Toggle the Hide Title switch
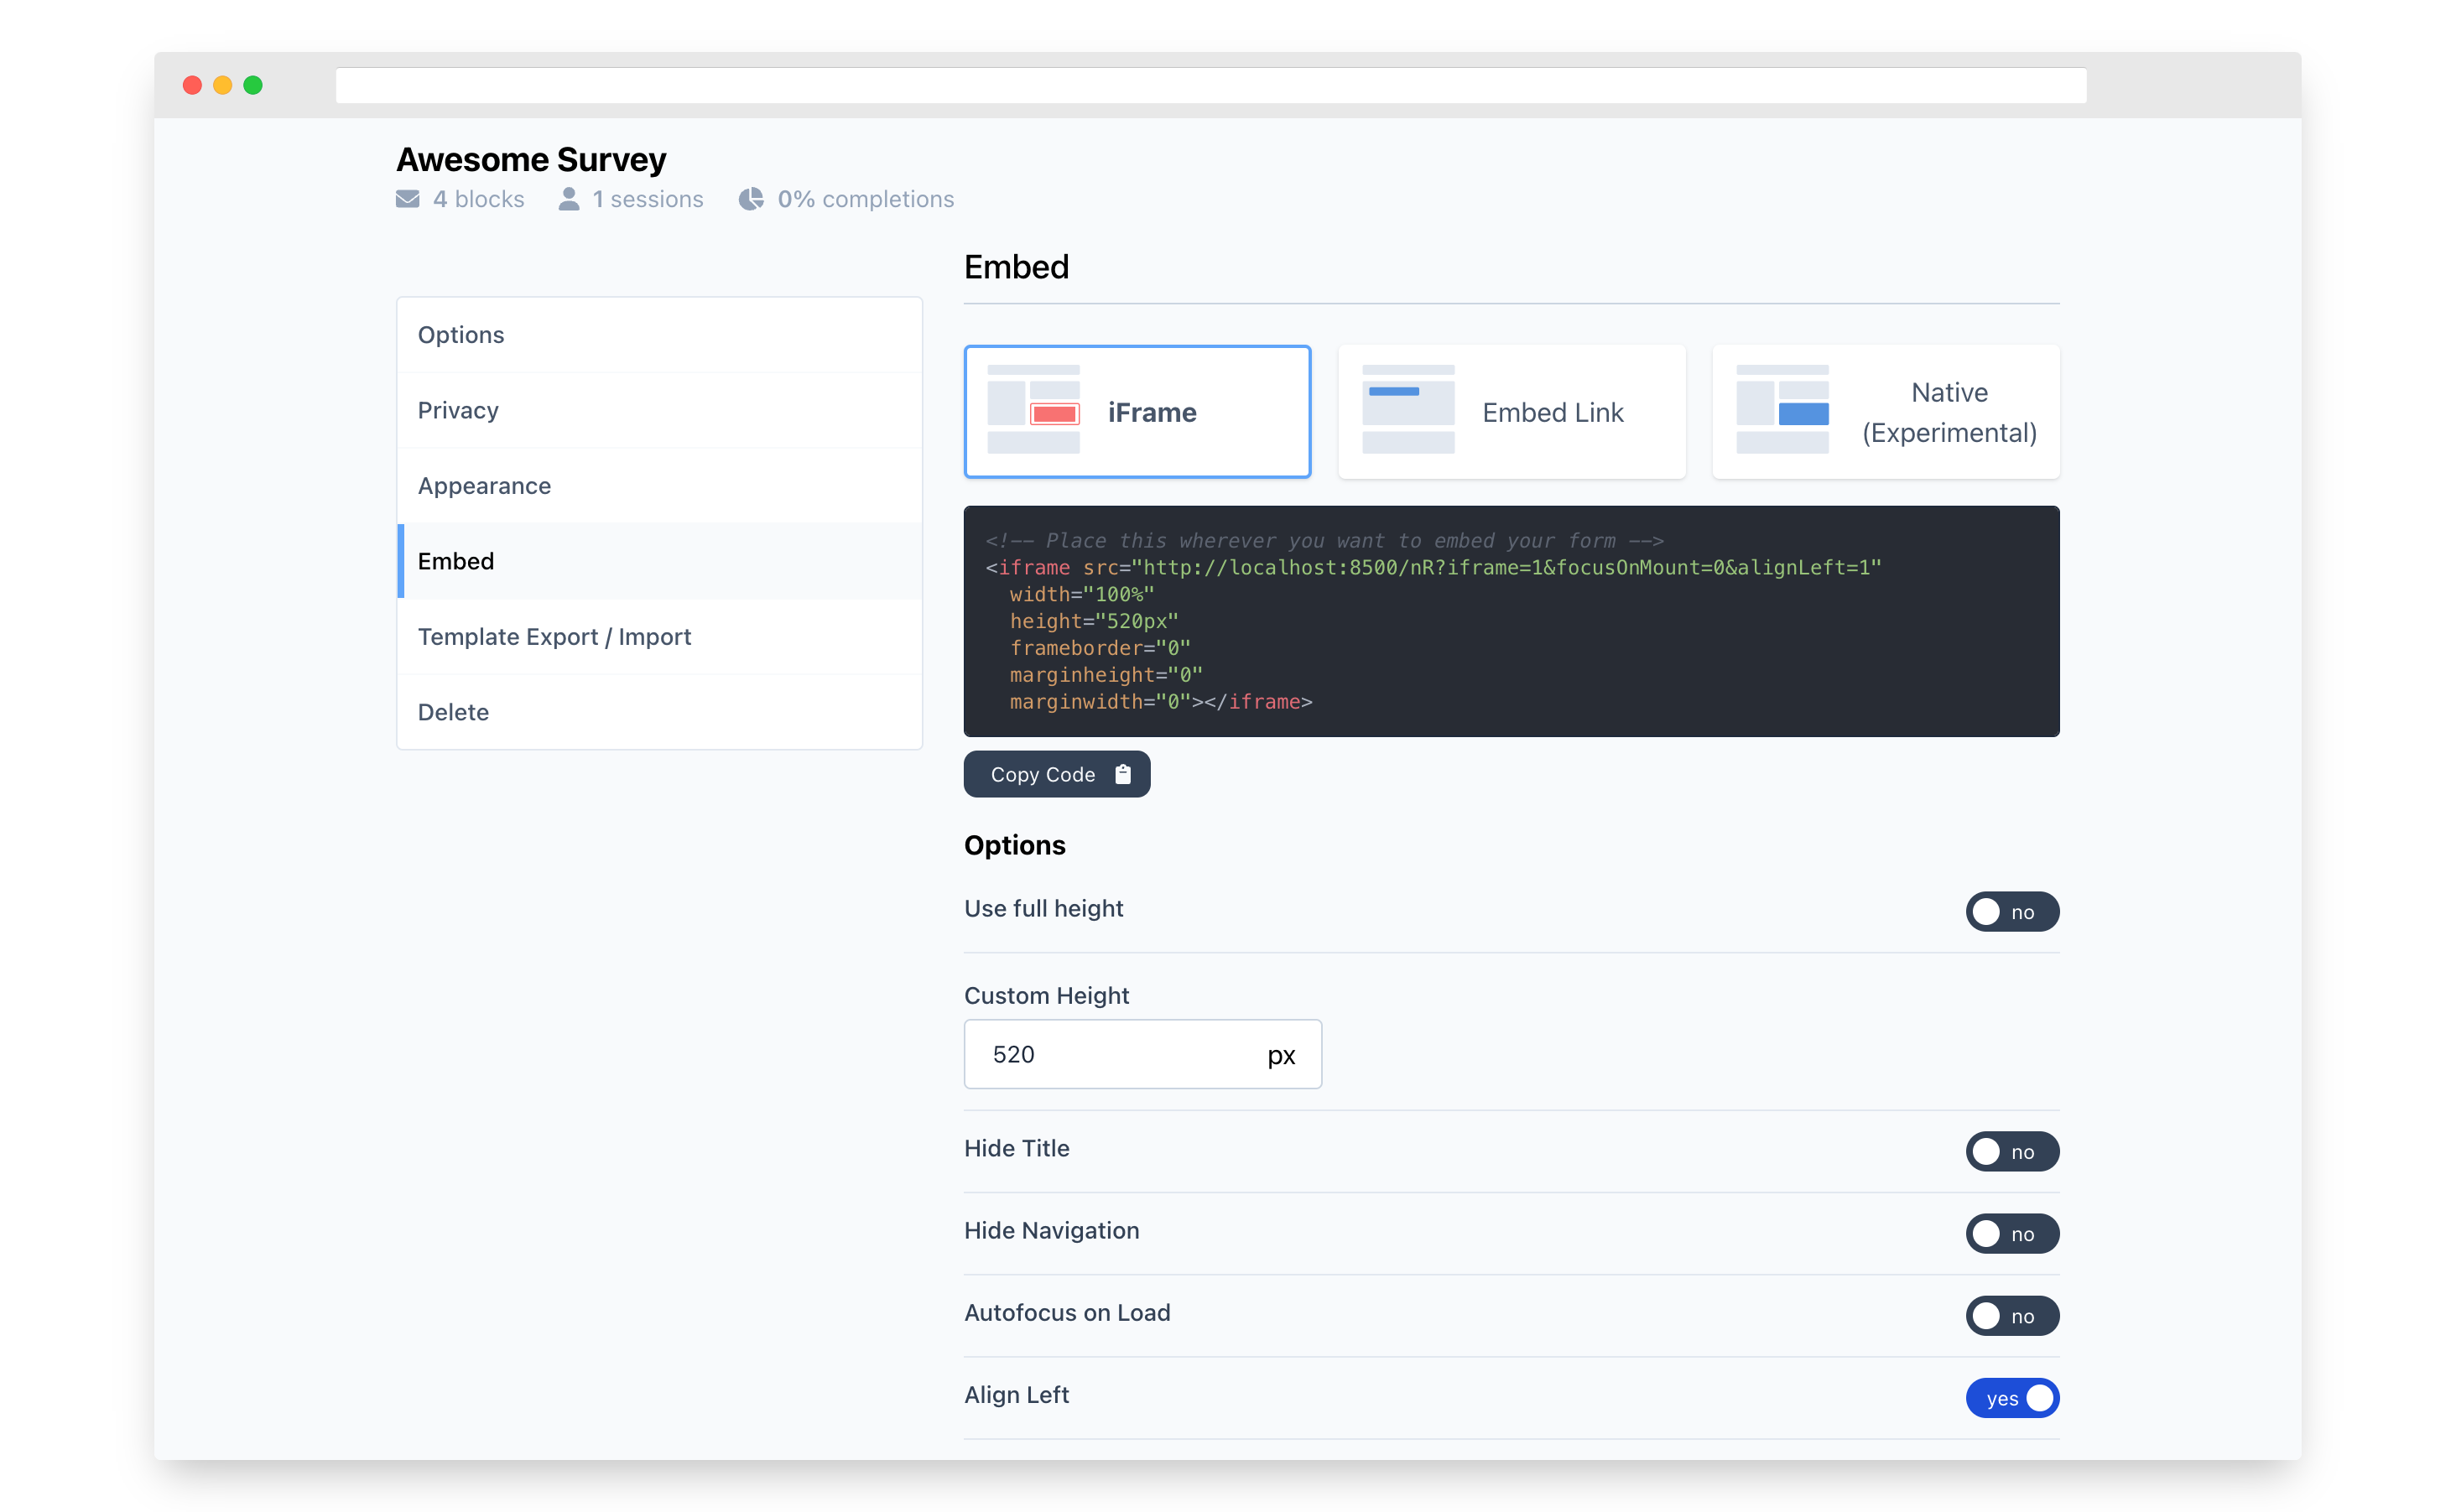 tap(2011, 1151)
